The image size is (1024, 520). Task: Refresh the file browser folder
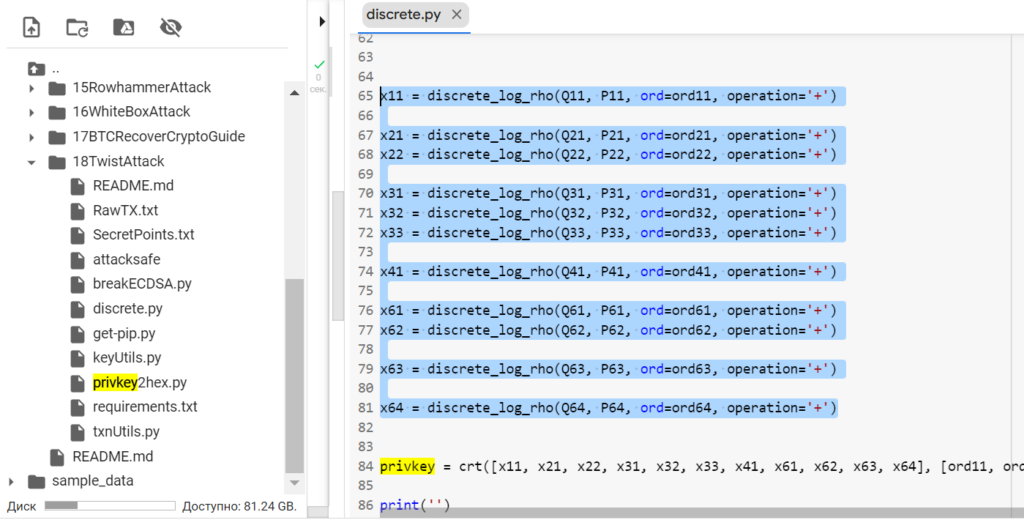coord(77,27)
